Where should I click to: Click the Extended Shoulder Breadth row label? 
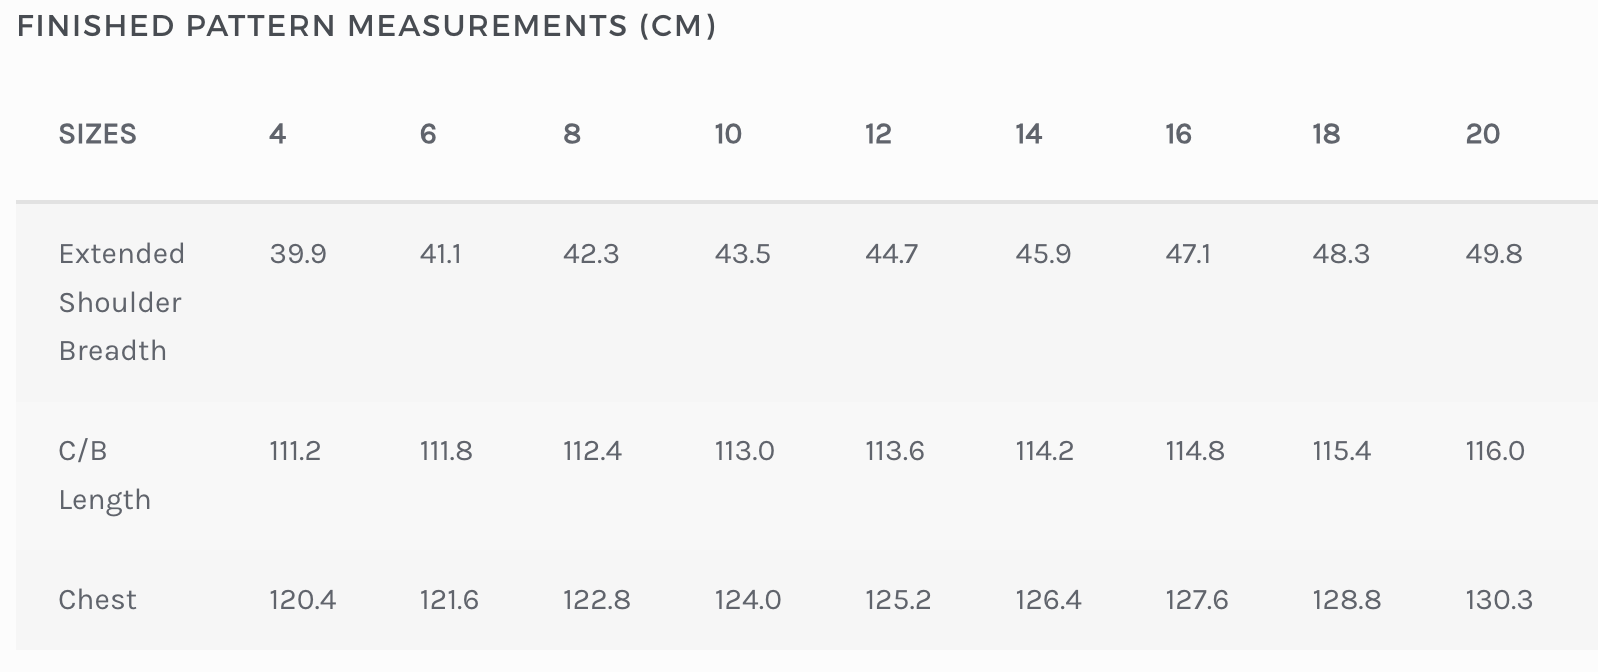pos(121,302)
